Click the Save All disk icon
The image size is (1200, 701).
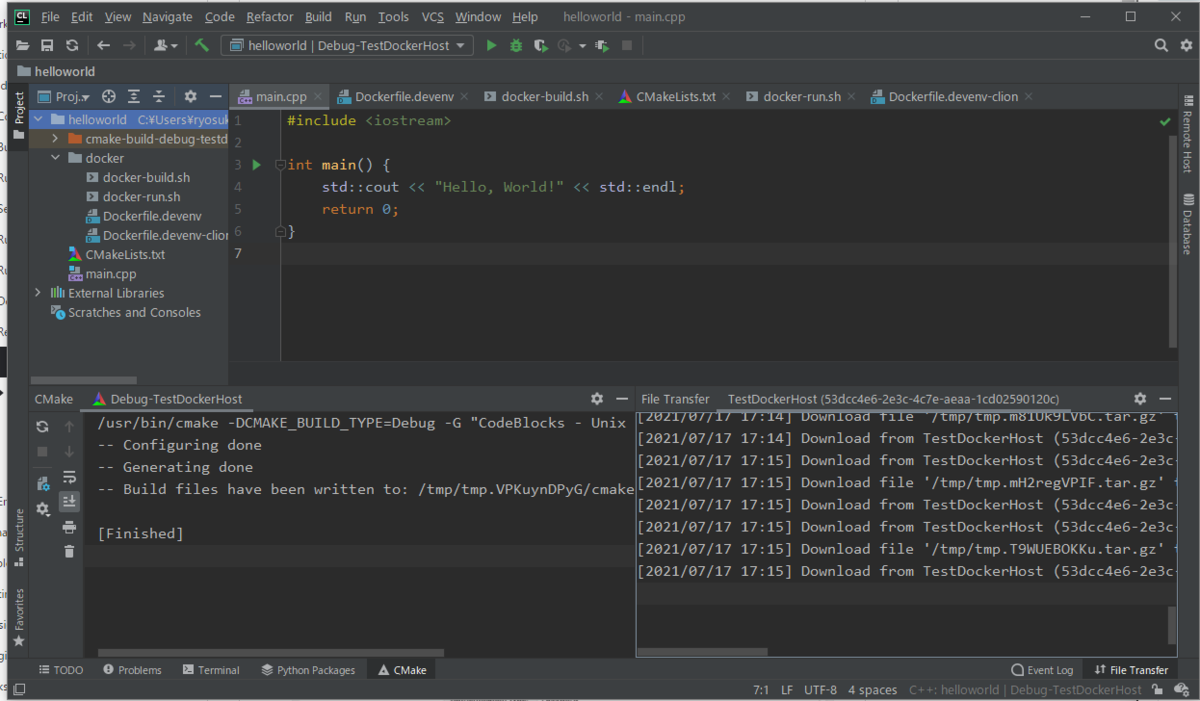coord(46,45)
